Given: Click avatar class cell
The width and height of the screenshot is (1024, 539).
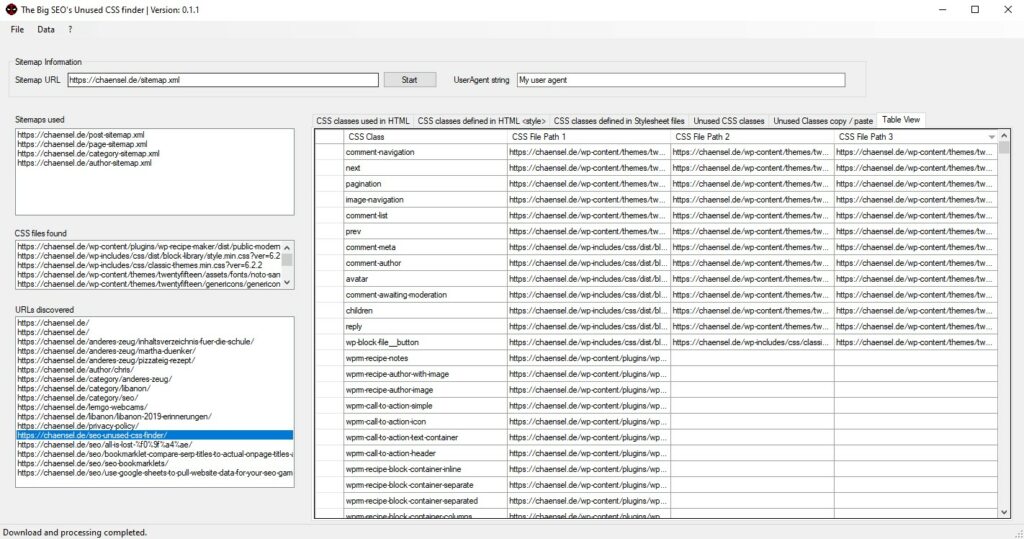Looking at the screenshot, I should point(425,279).
